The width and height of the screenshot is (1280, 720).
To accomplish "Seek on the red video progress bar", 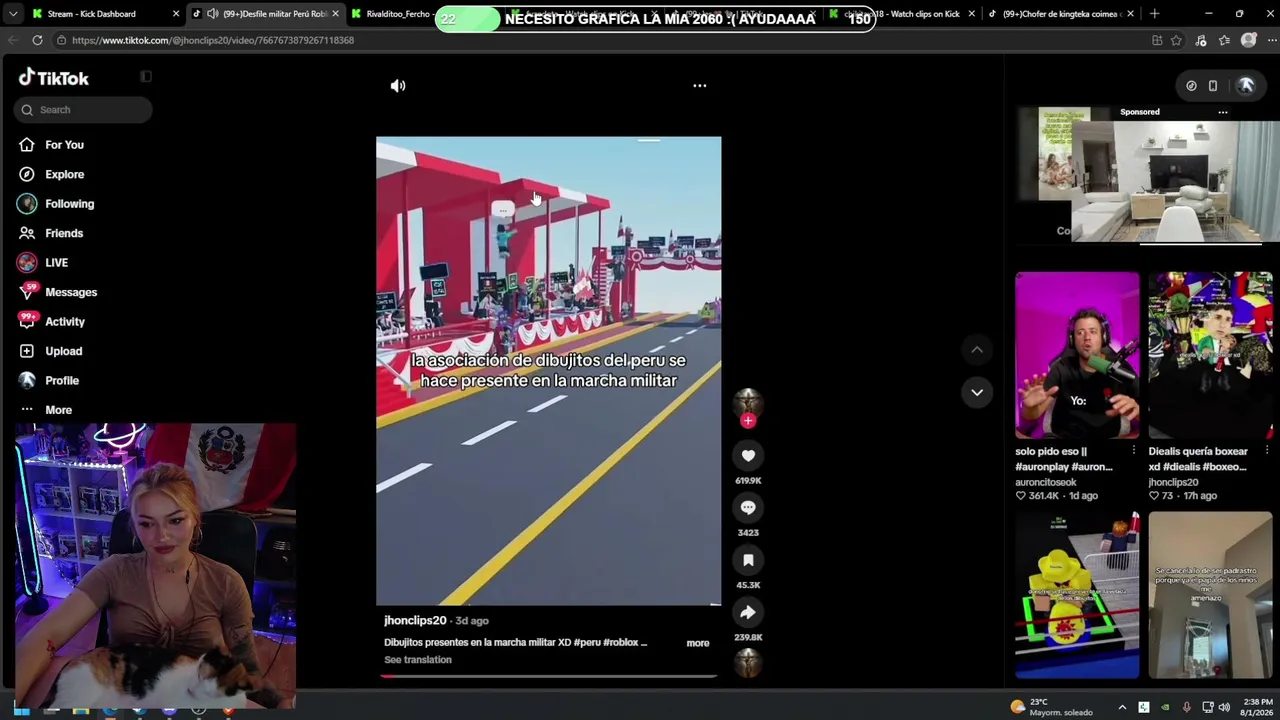I will click(548, 676).
